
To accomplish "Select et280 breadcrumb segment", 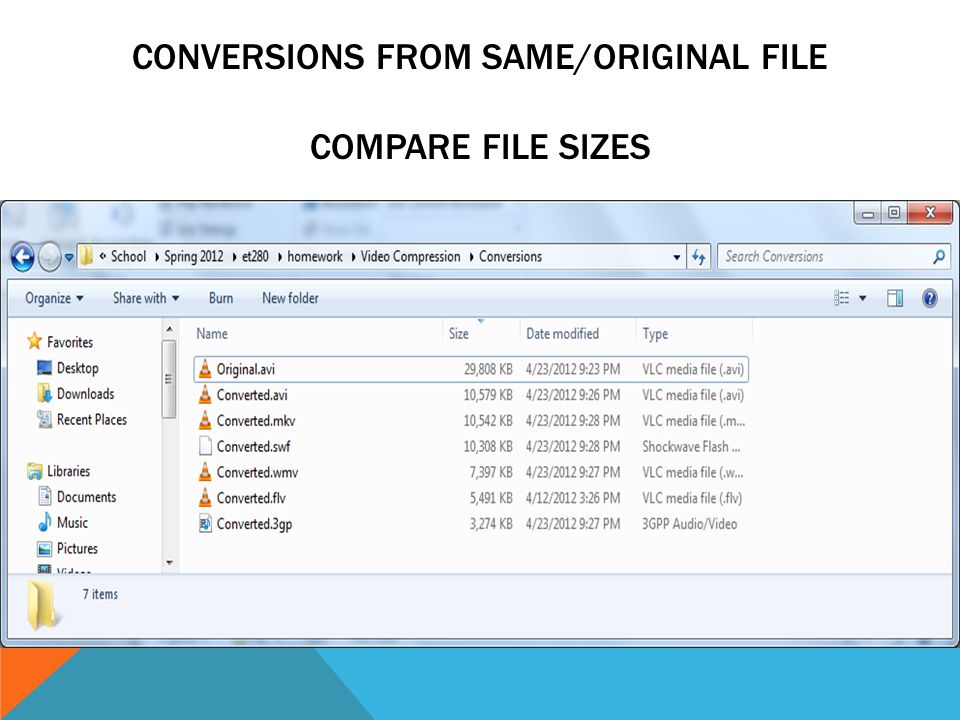I will pyautogui.click(x=255, y=257).
